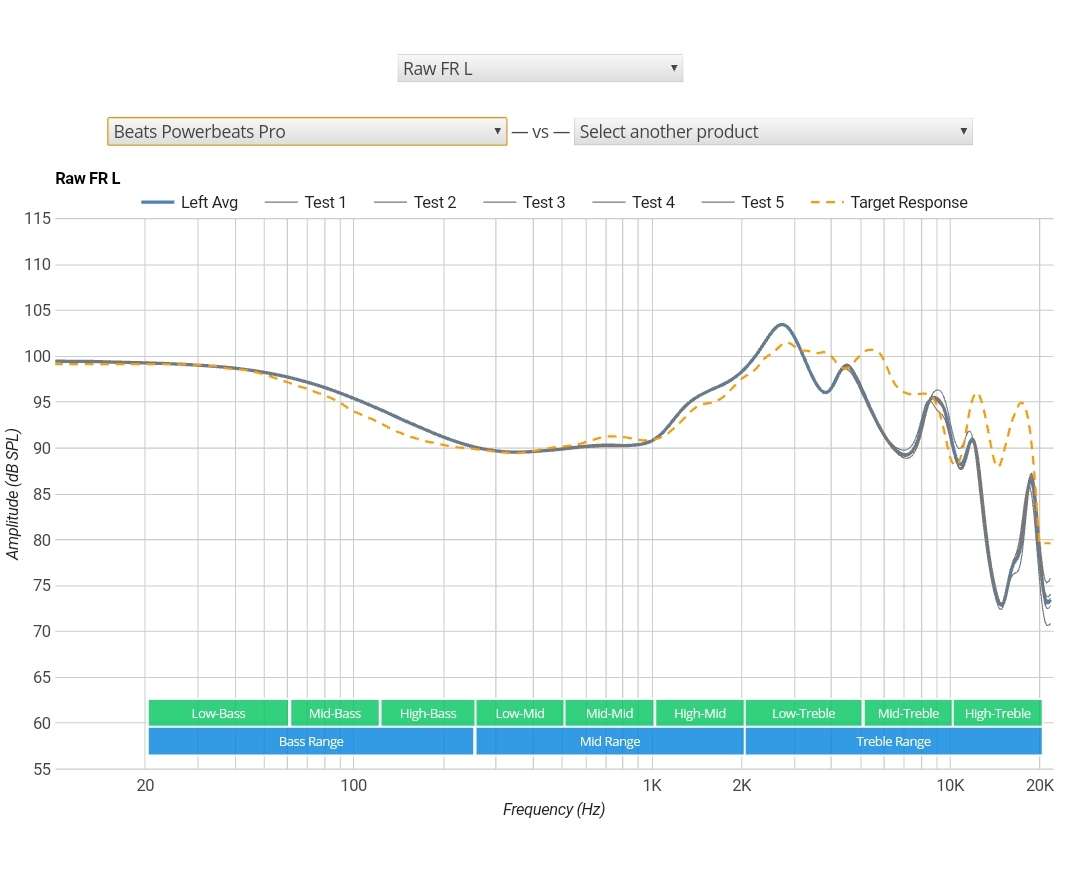This screenshot has height=894, width=1080.
Task: Click the High-Bass band label
Action: [428, 713]
